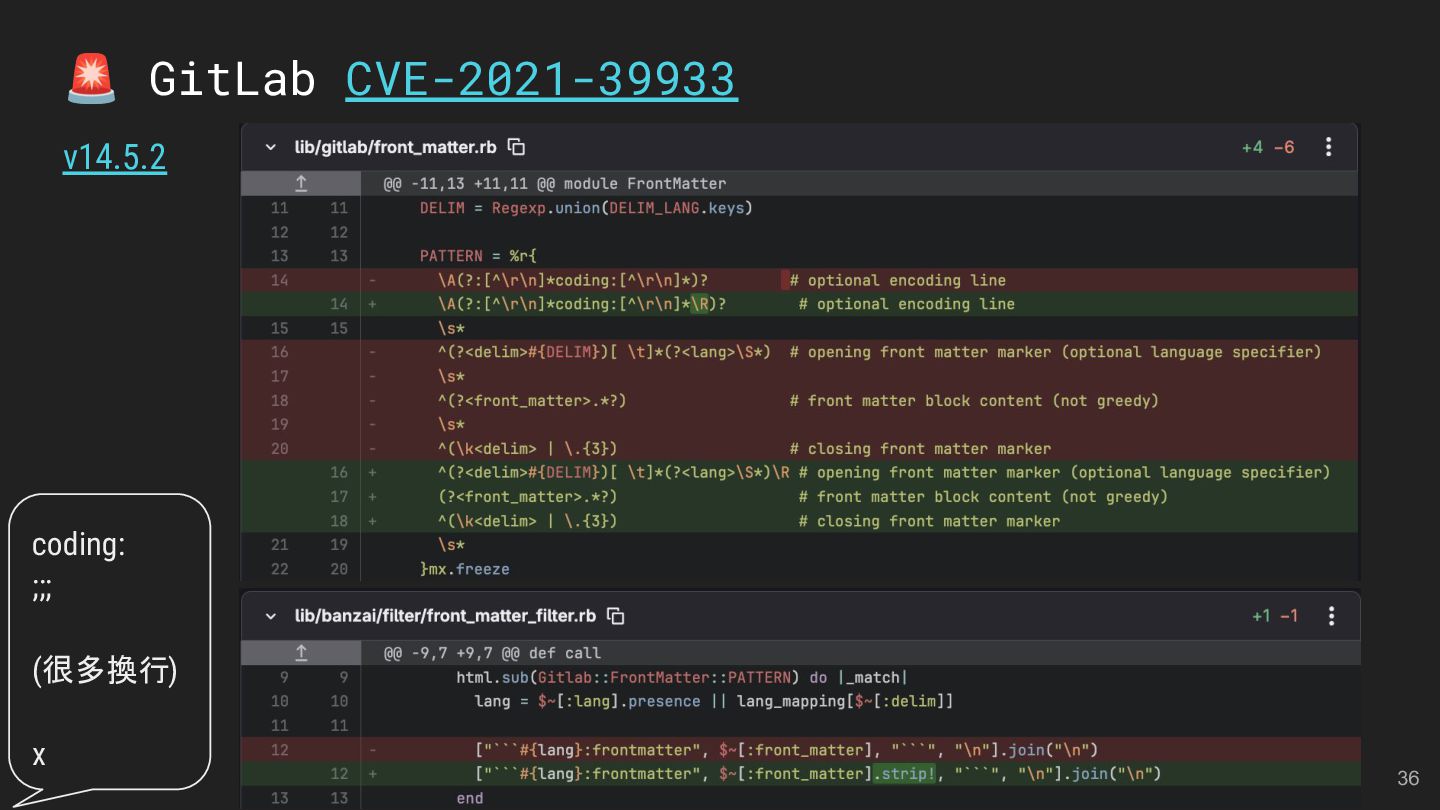Image resolution: width=1440 pixels, height=810 pixels.
Task: Click hunk header 'module FrontMatter'
Action: point(555,184)
